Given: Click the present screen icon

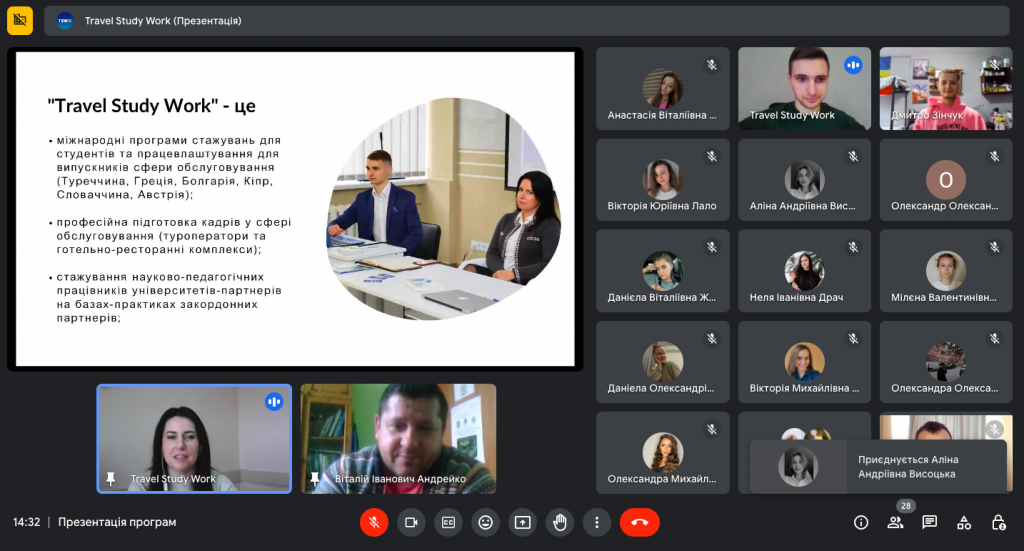Looking at the screenshot, I should (522, 522).
